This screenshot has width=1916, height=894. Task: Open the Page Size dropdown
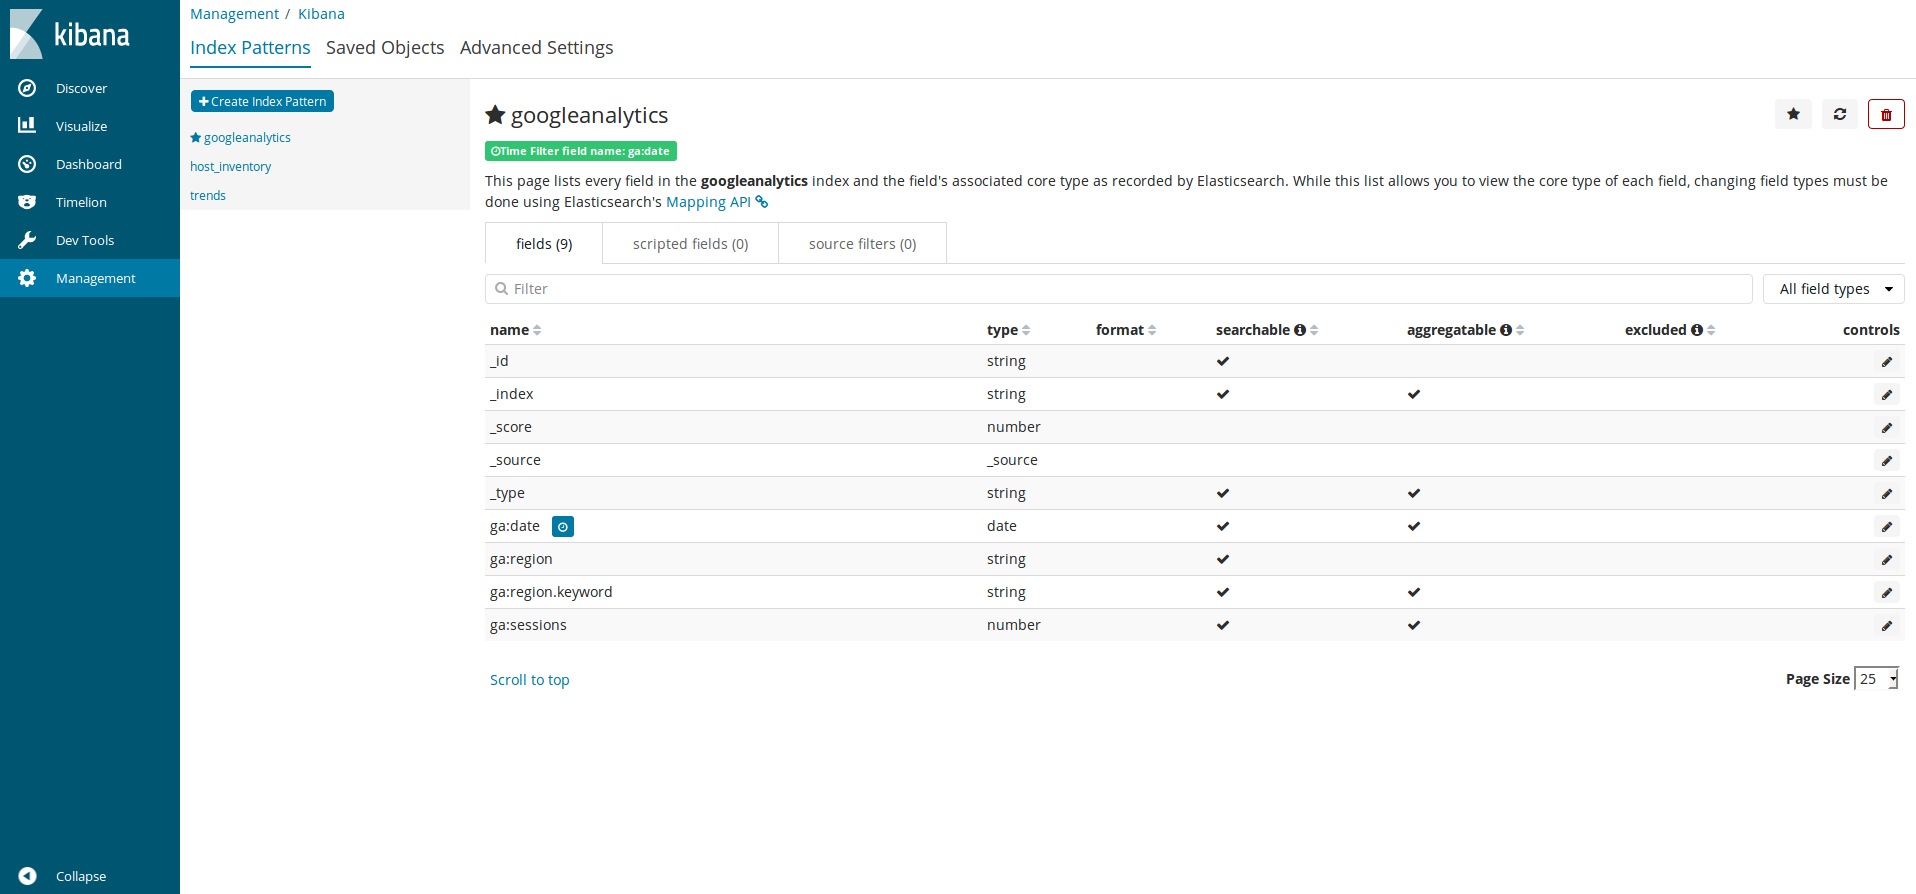coord(1877,679)
